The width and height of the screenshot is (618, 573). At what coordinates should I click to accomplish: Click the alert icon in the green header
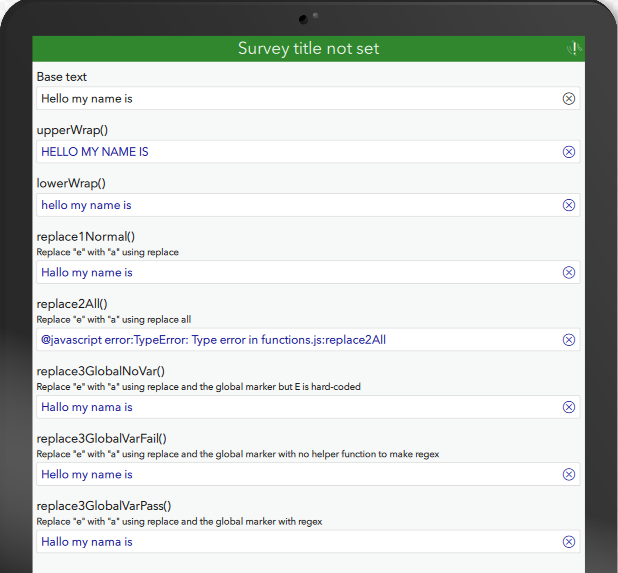coord(573,48)
